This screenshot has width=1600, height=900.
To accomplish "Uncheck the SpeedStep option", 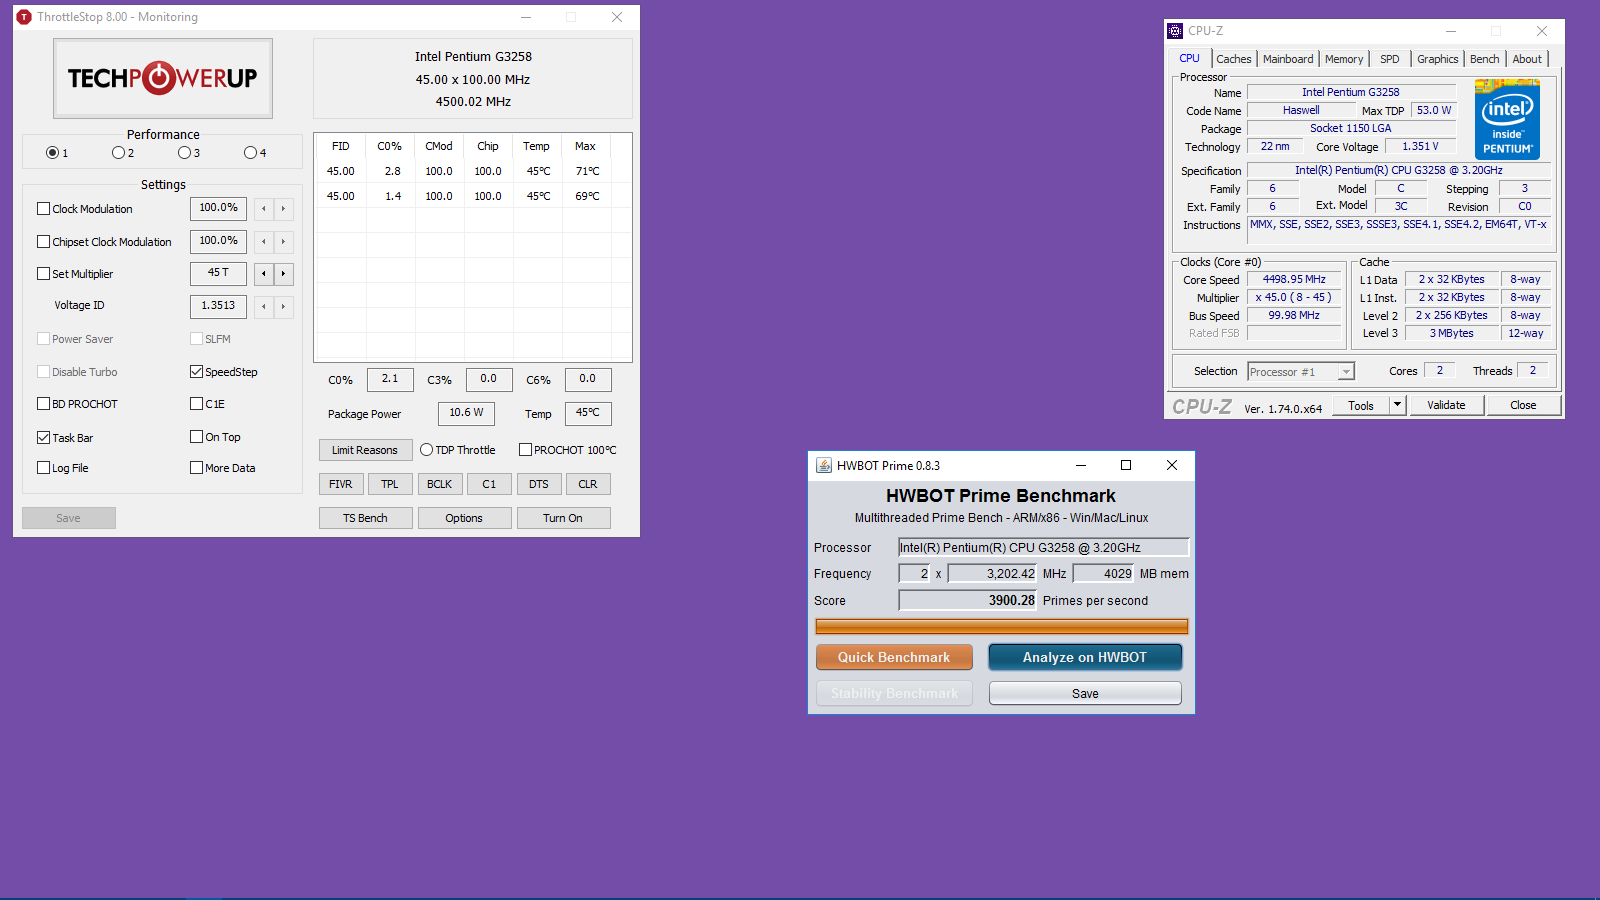I will pyautogui.click(x=196, y=372).
